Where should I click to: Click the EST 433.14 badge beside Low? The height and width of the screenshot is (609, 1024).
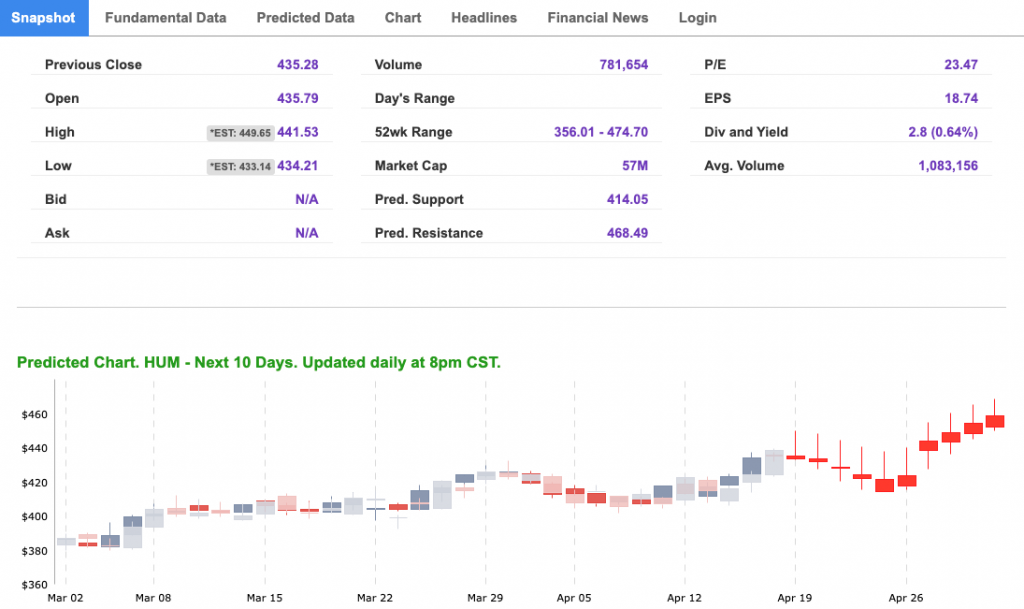239,166
